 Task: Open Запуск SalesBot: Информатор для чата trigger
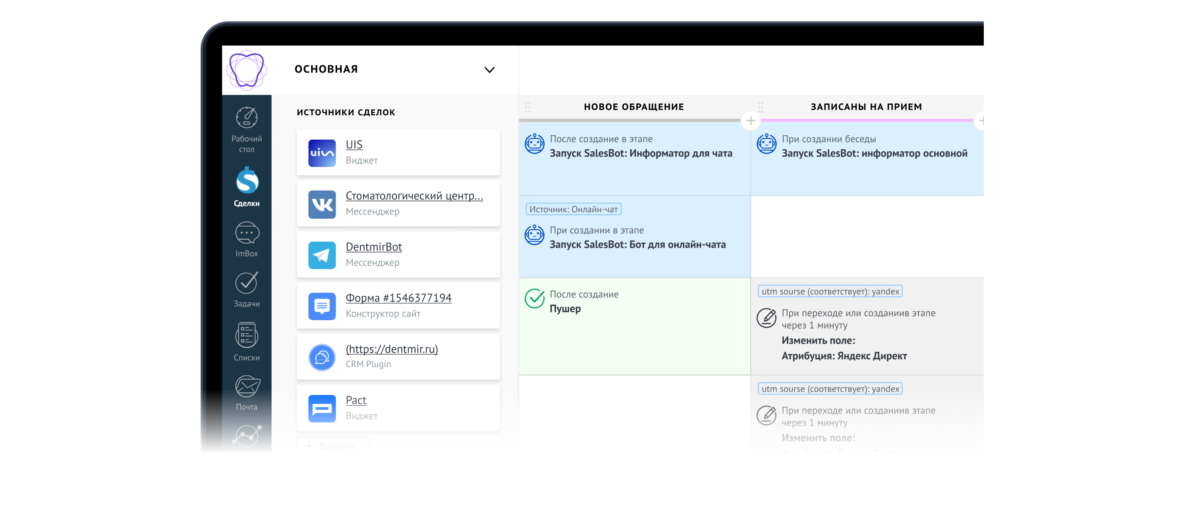pyautogui.click(x=641, y=154)
